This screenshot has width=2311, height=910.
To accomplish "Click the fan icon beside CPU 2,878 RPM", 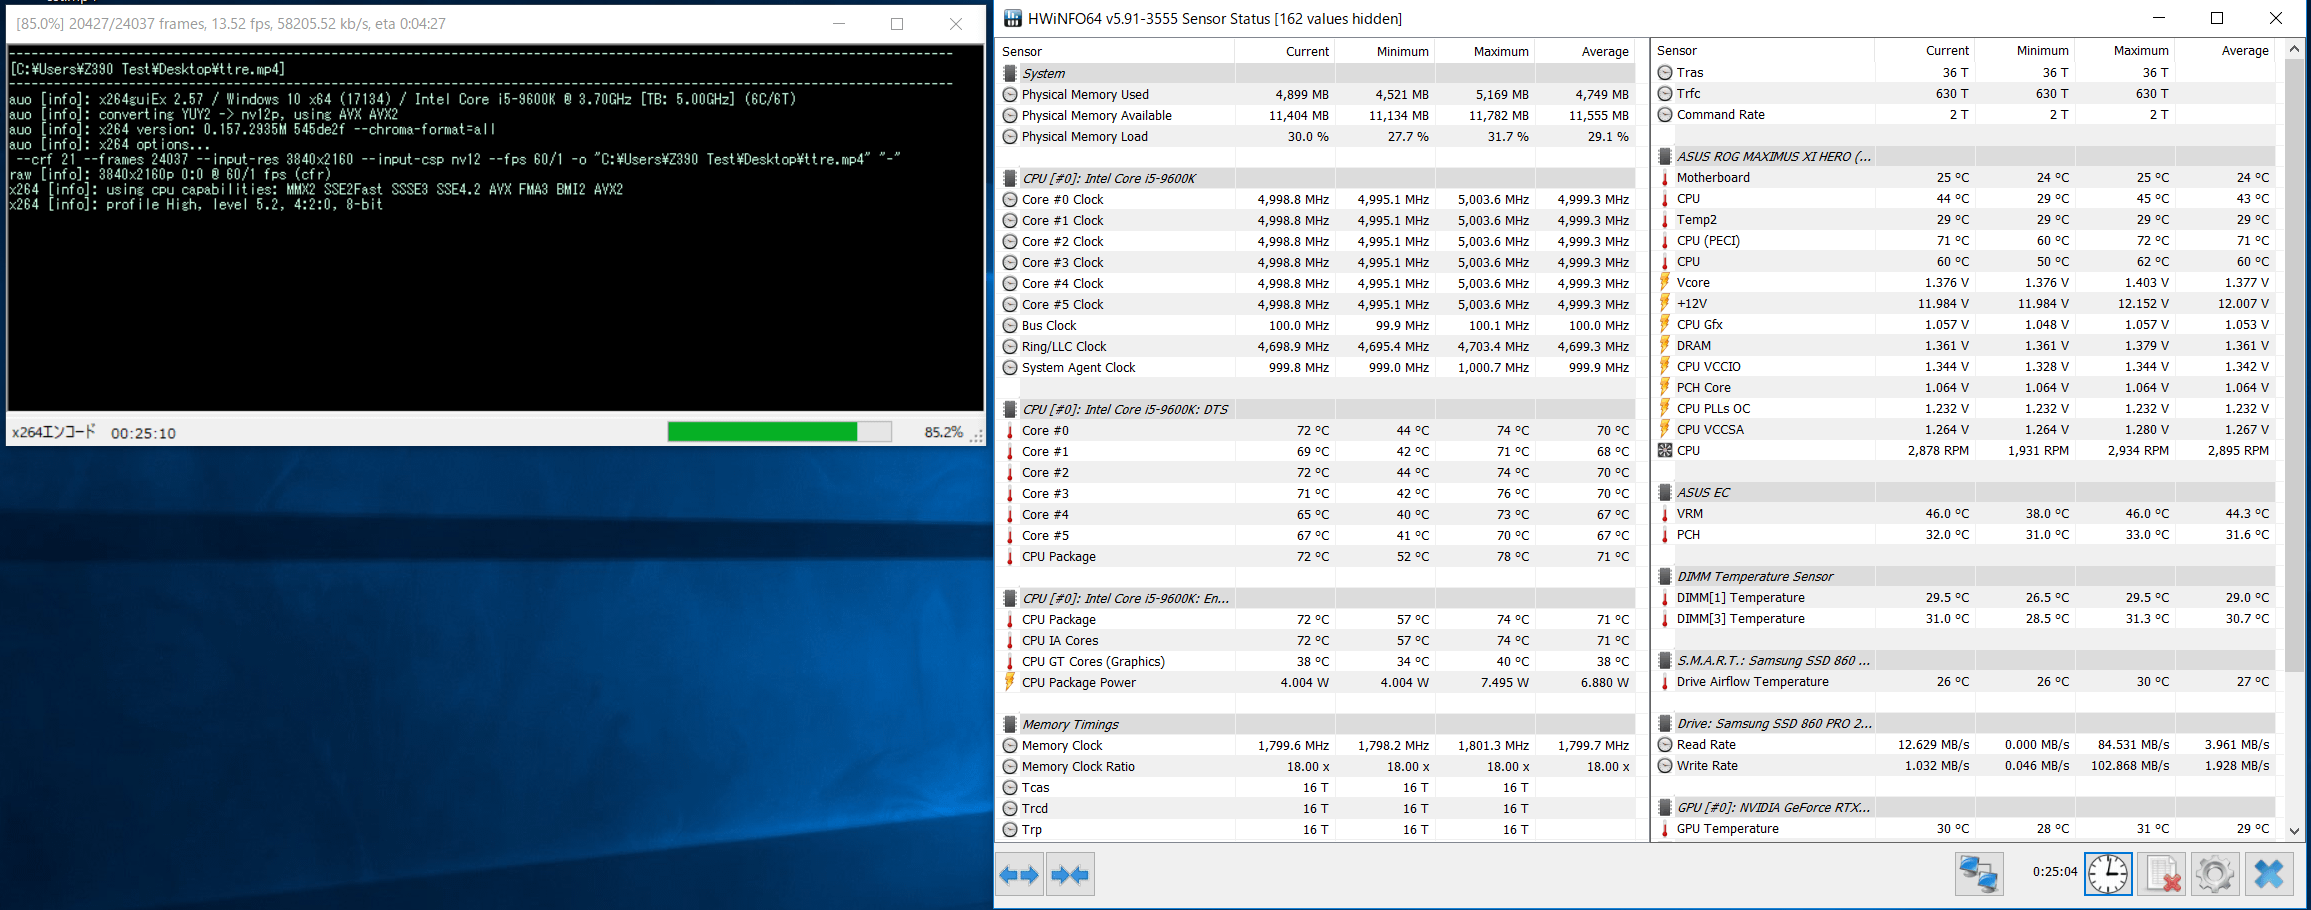I will pyautogui.click(x=1665, y=451).
